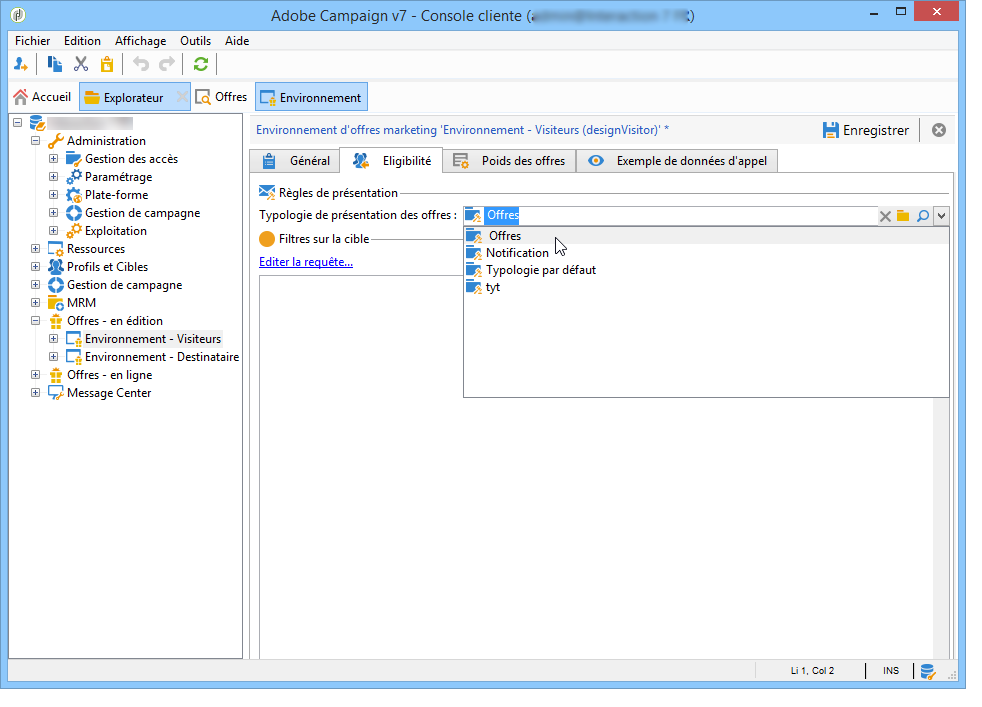Select Environnement - Destinataire tree item
This screenshot has height=707, width=982.
pyautogui.click(x=162, y=357)
